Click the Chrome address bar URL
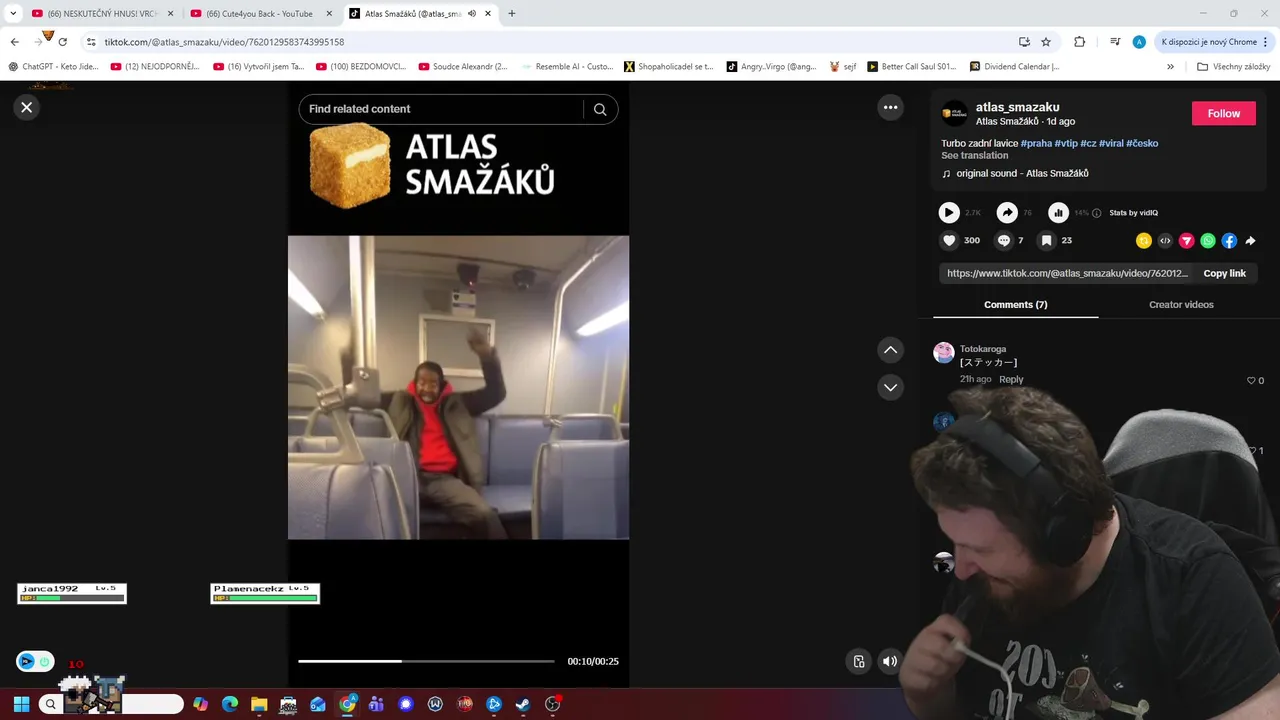The height and width of the screenshot is (720, 1280). point(224,42)
